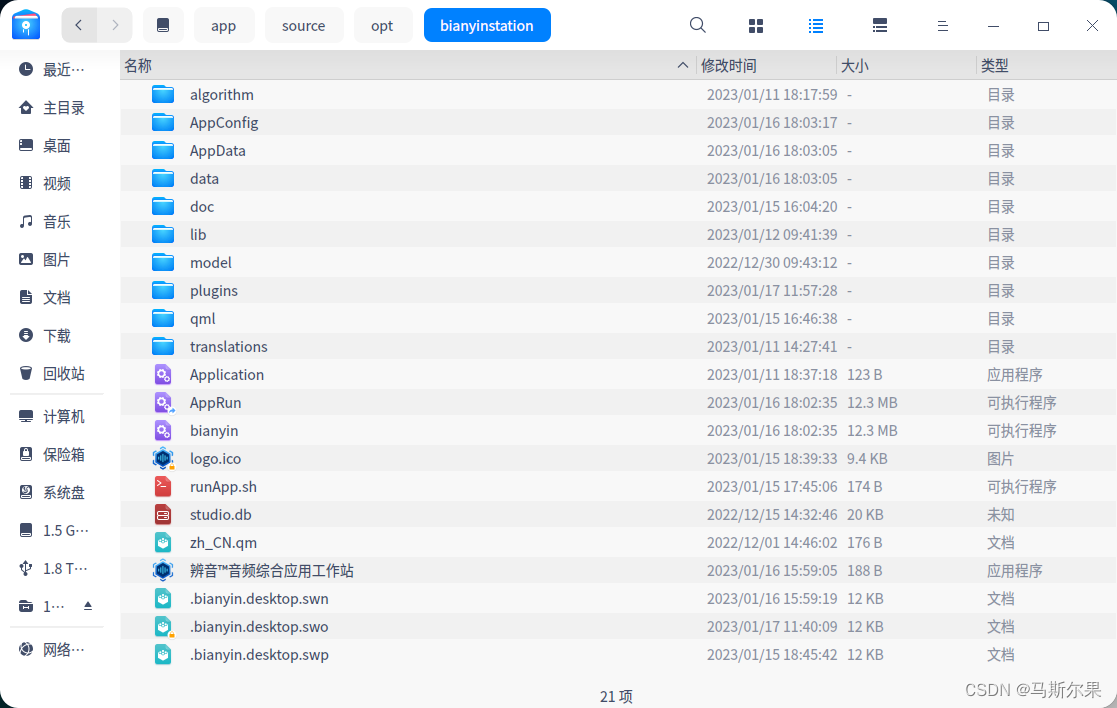This screenshot has height=708, width=1117.
Task: Jump to source via breadcrumb
Action: tap(304, 25)
